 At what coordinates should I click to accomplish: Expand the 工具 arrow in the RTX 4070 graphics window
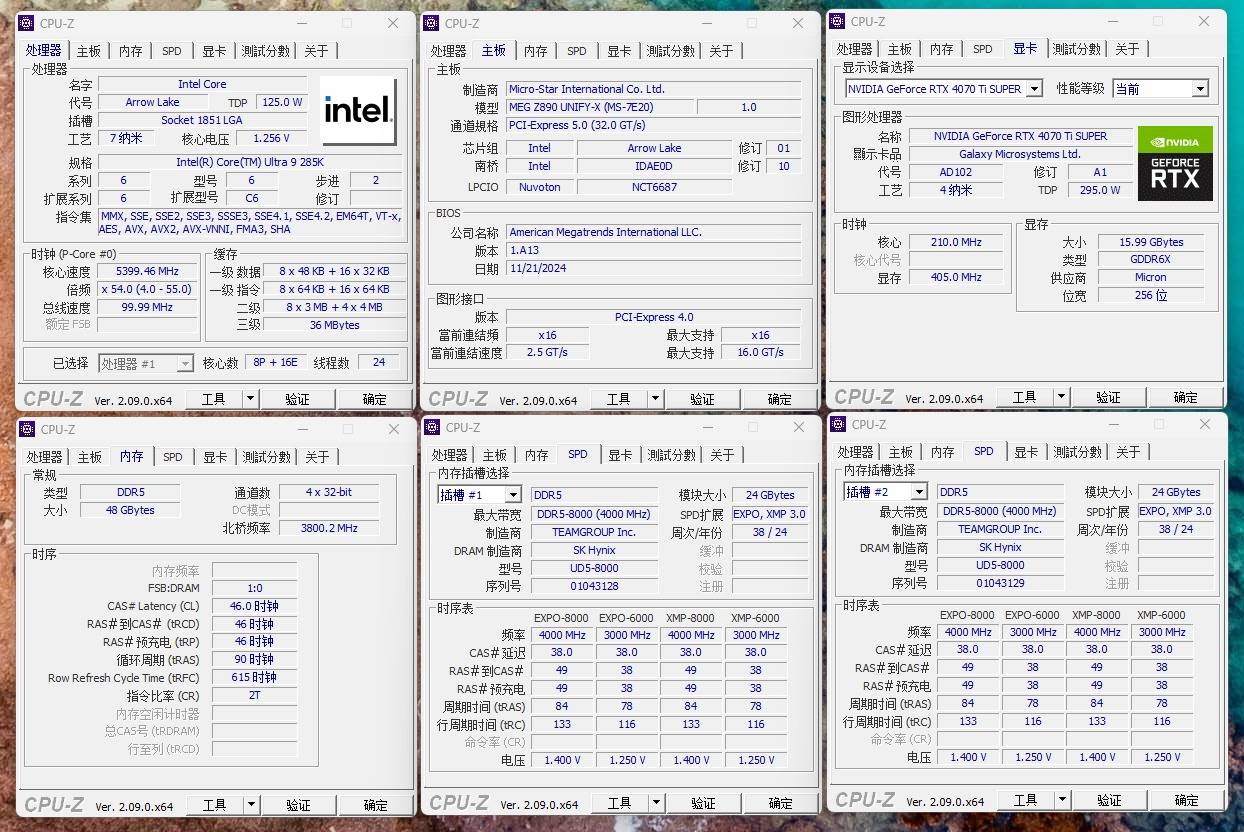(x=1061, y=397)
